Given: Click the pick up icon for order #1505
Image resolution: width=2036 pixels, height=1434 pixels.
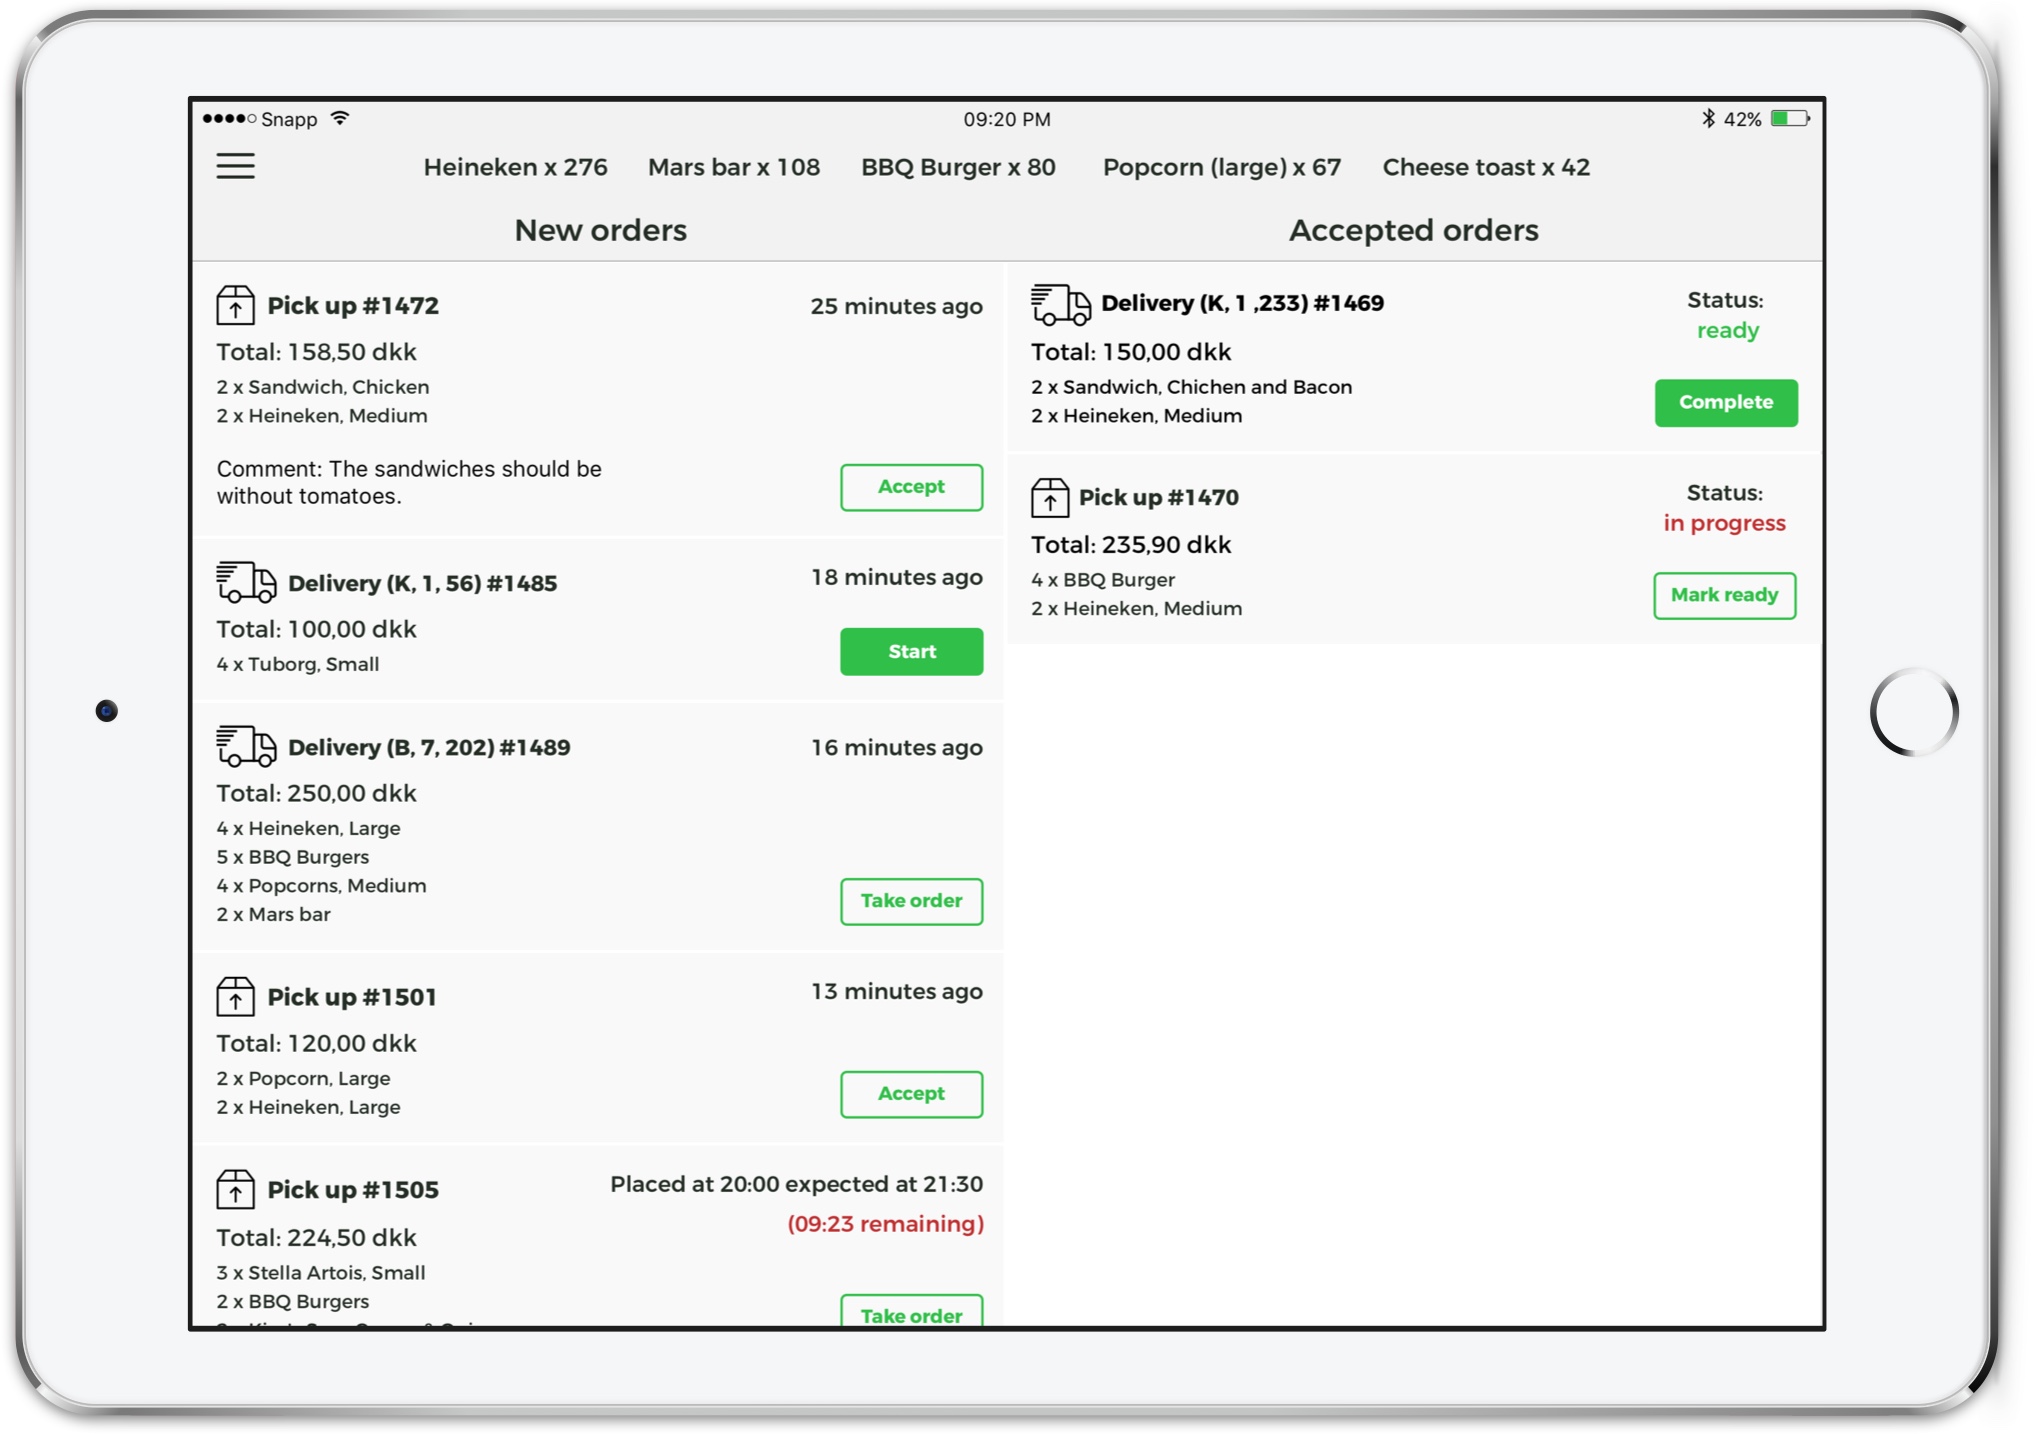Looking at the screenshot, I should pos(235,1189).
